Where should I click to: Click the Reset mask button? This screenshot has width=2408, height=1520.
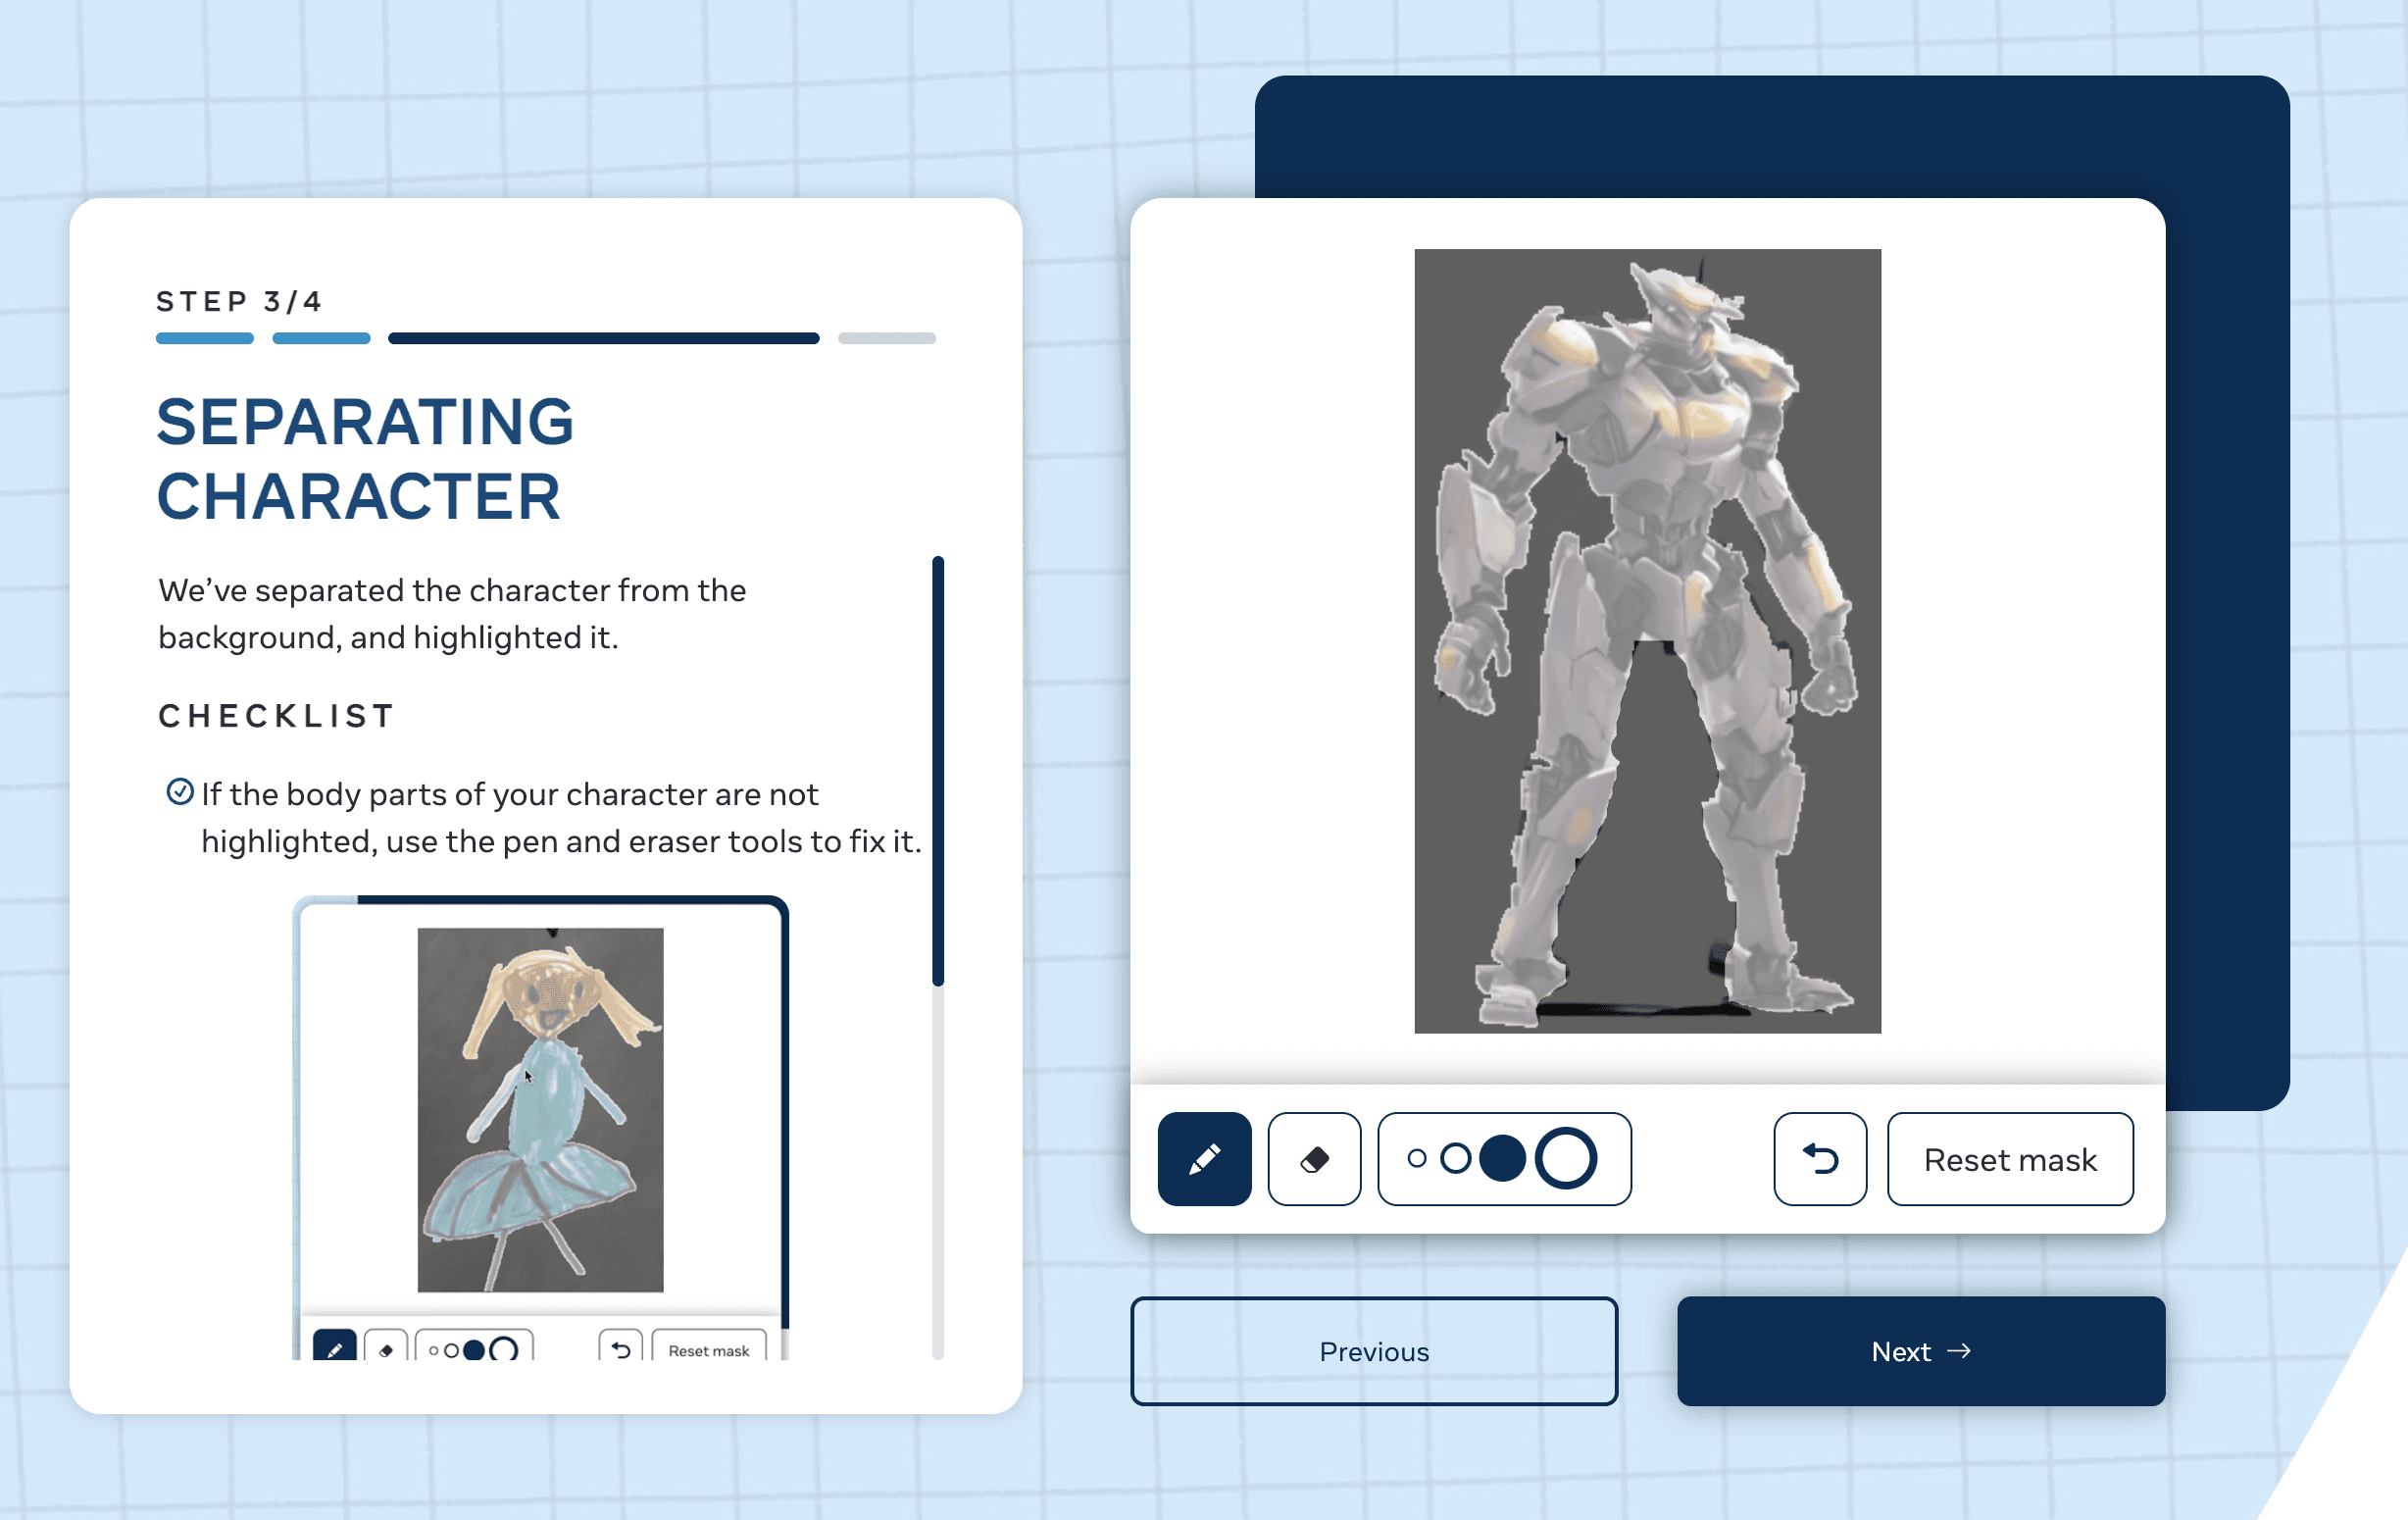tap(2009, 1159)
